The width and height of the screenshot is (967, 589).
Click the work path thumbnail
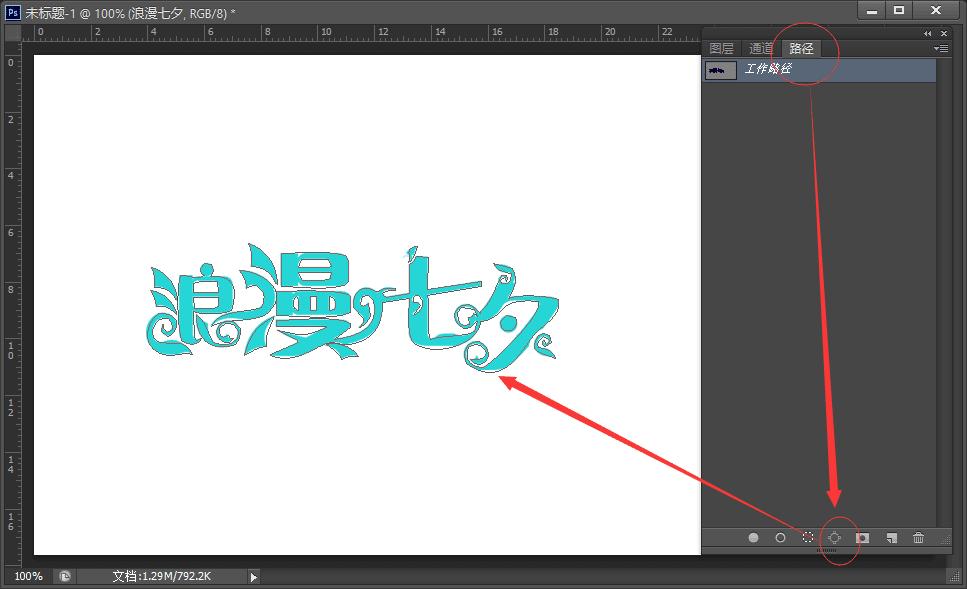click(720, 70)
